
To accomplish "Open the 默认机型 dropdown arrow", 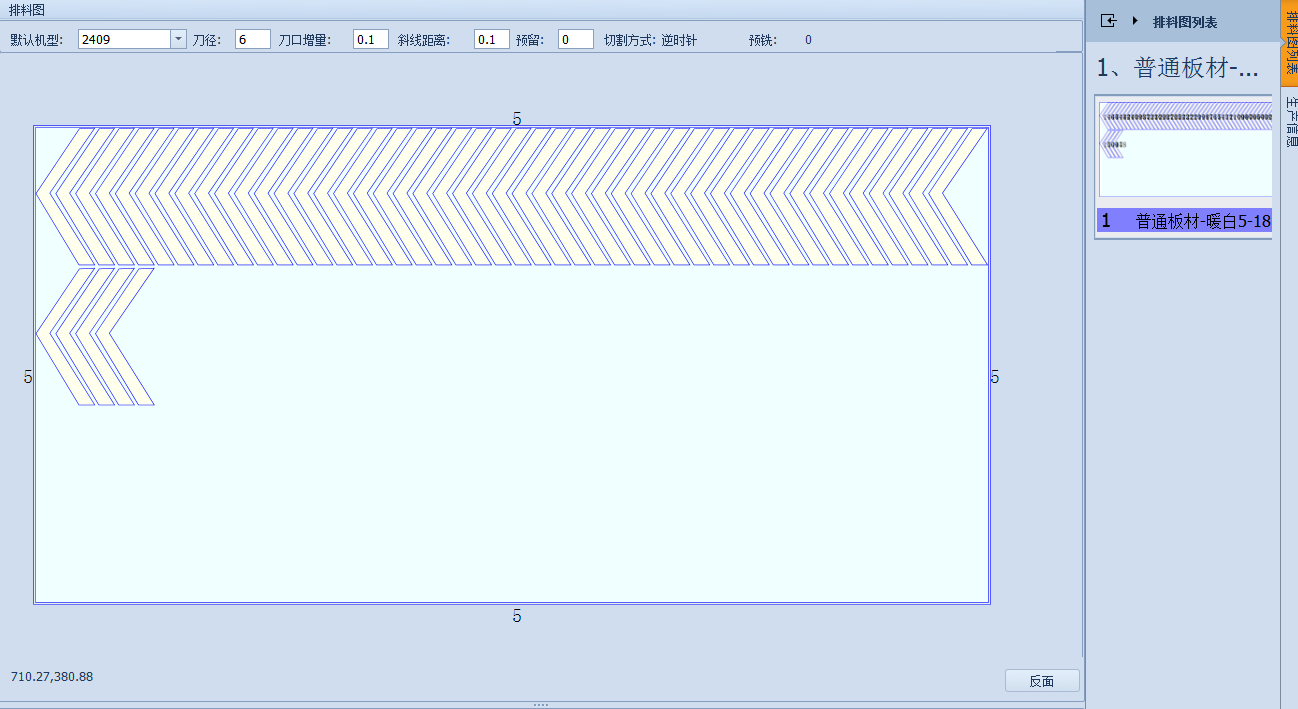I will [178, 39].
